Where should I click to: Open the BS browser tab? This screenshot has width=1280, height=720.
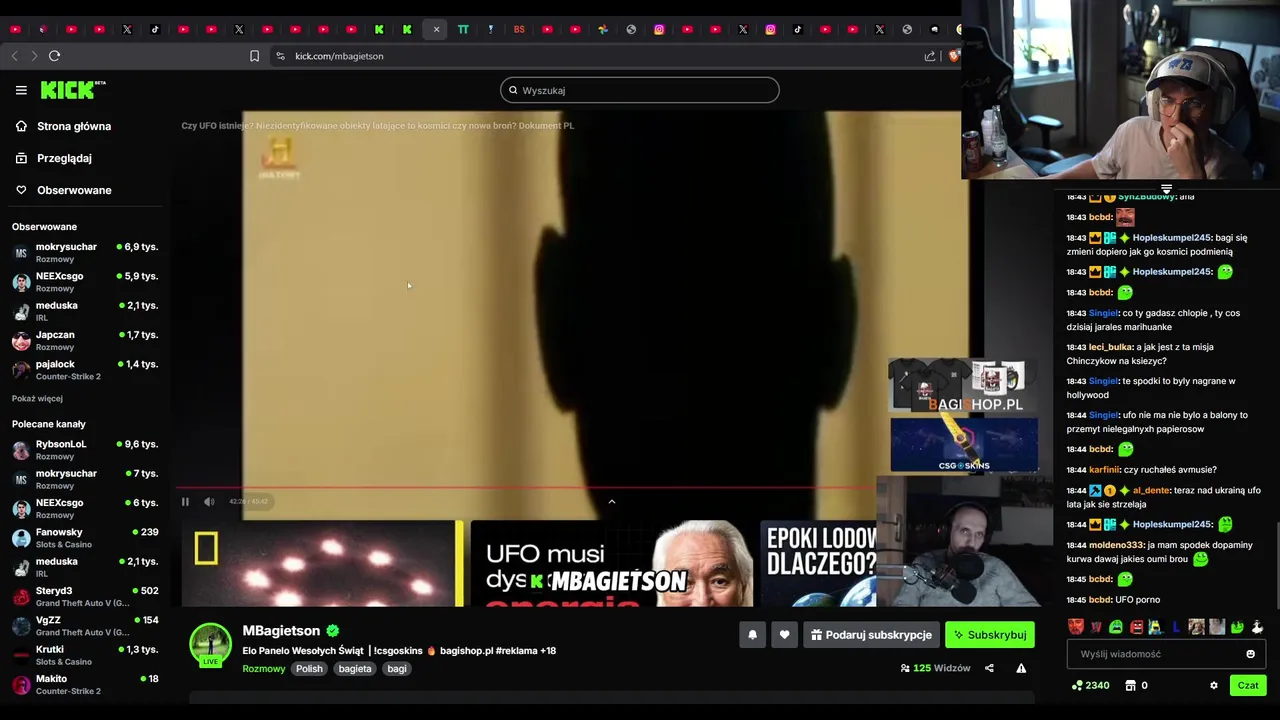pyautogui.click(x=519, y=30)
